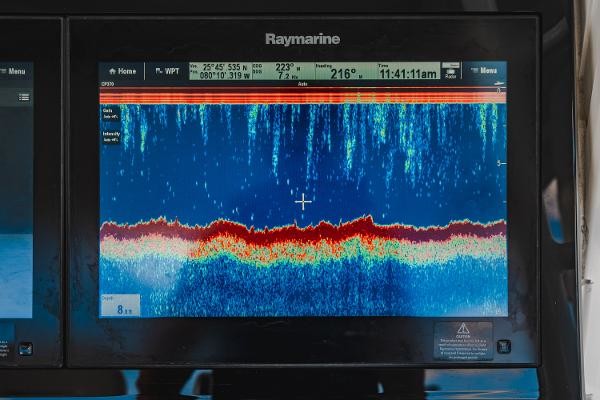Tap the list icon on left display

point(23,97)
